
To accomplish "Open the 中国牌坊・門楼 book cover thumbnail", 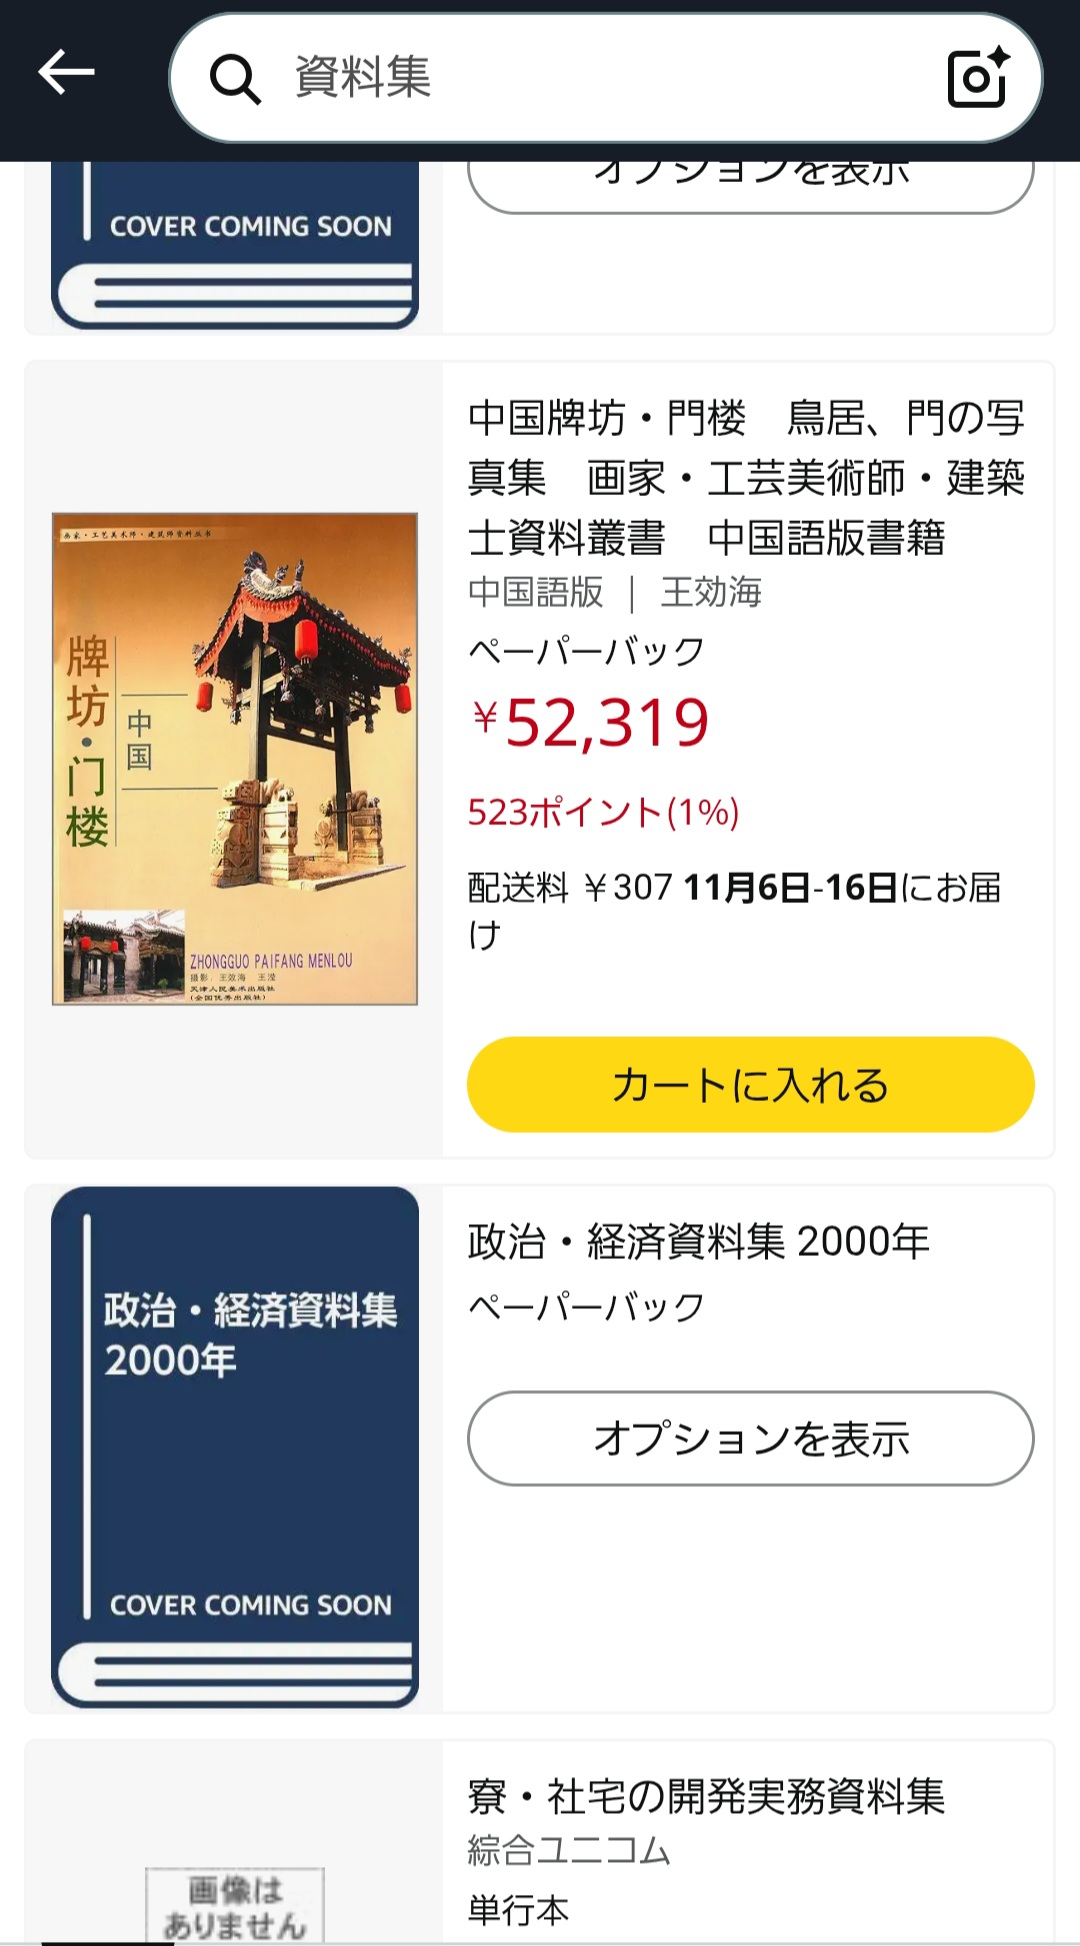I will pyautogui.click(x=235, y=759).
